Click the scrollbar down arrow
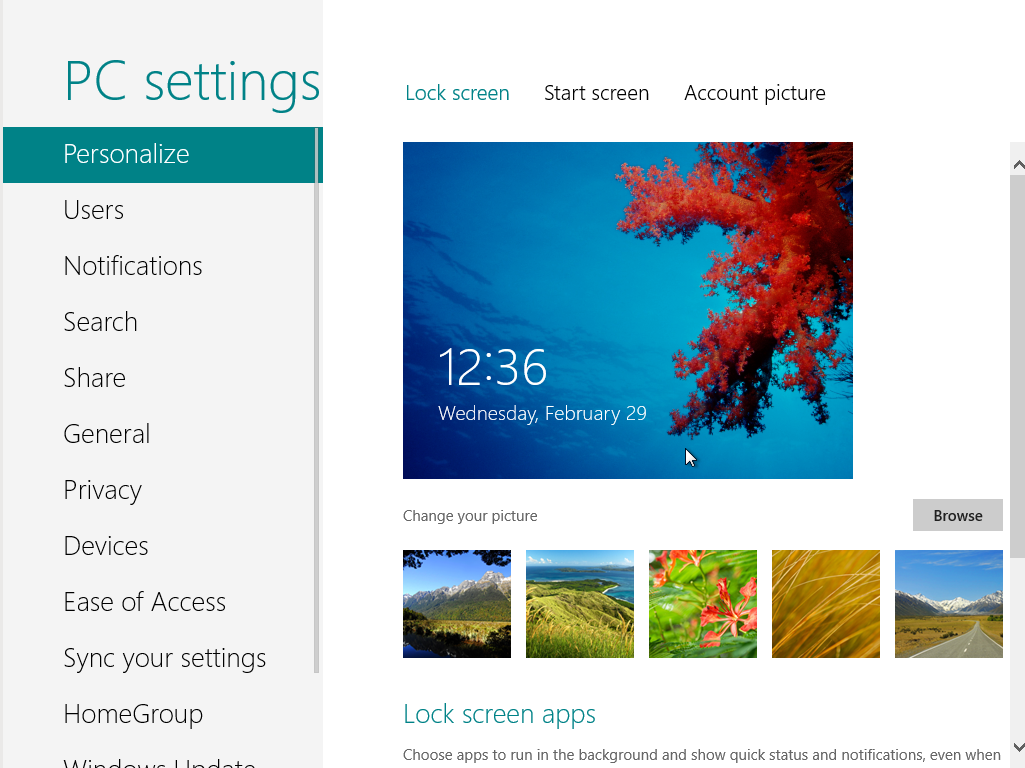The width and height of the screenshot is (1025, 768). (x=1018, y=746)
